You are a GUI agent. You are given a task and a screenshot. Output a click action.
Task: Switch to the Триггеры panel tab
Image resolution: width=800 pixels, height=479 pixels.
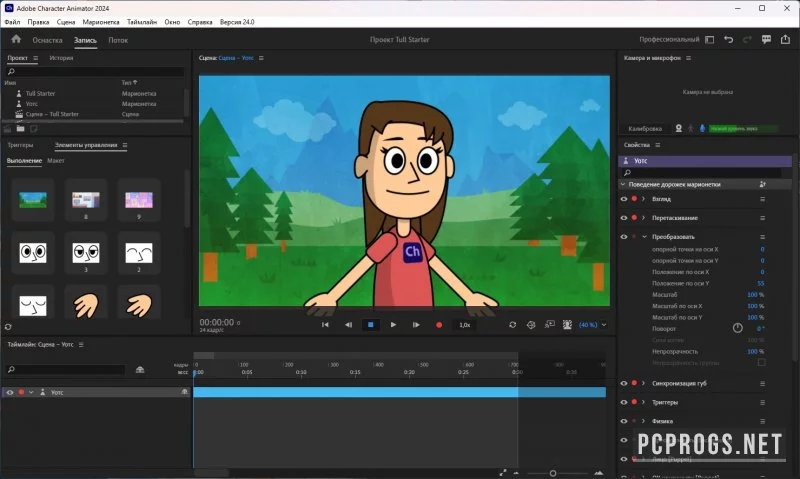point(20,145)
